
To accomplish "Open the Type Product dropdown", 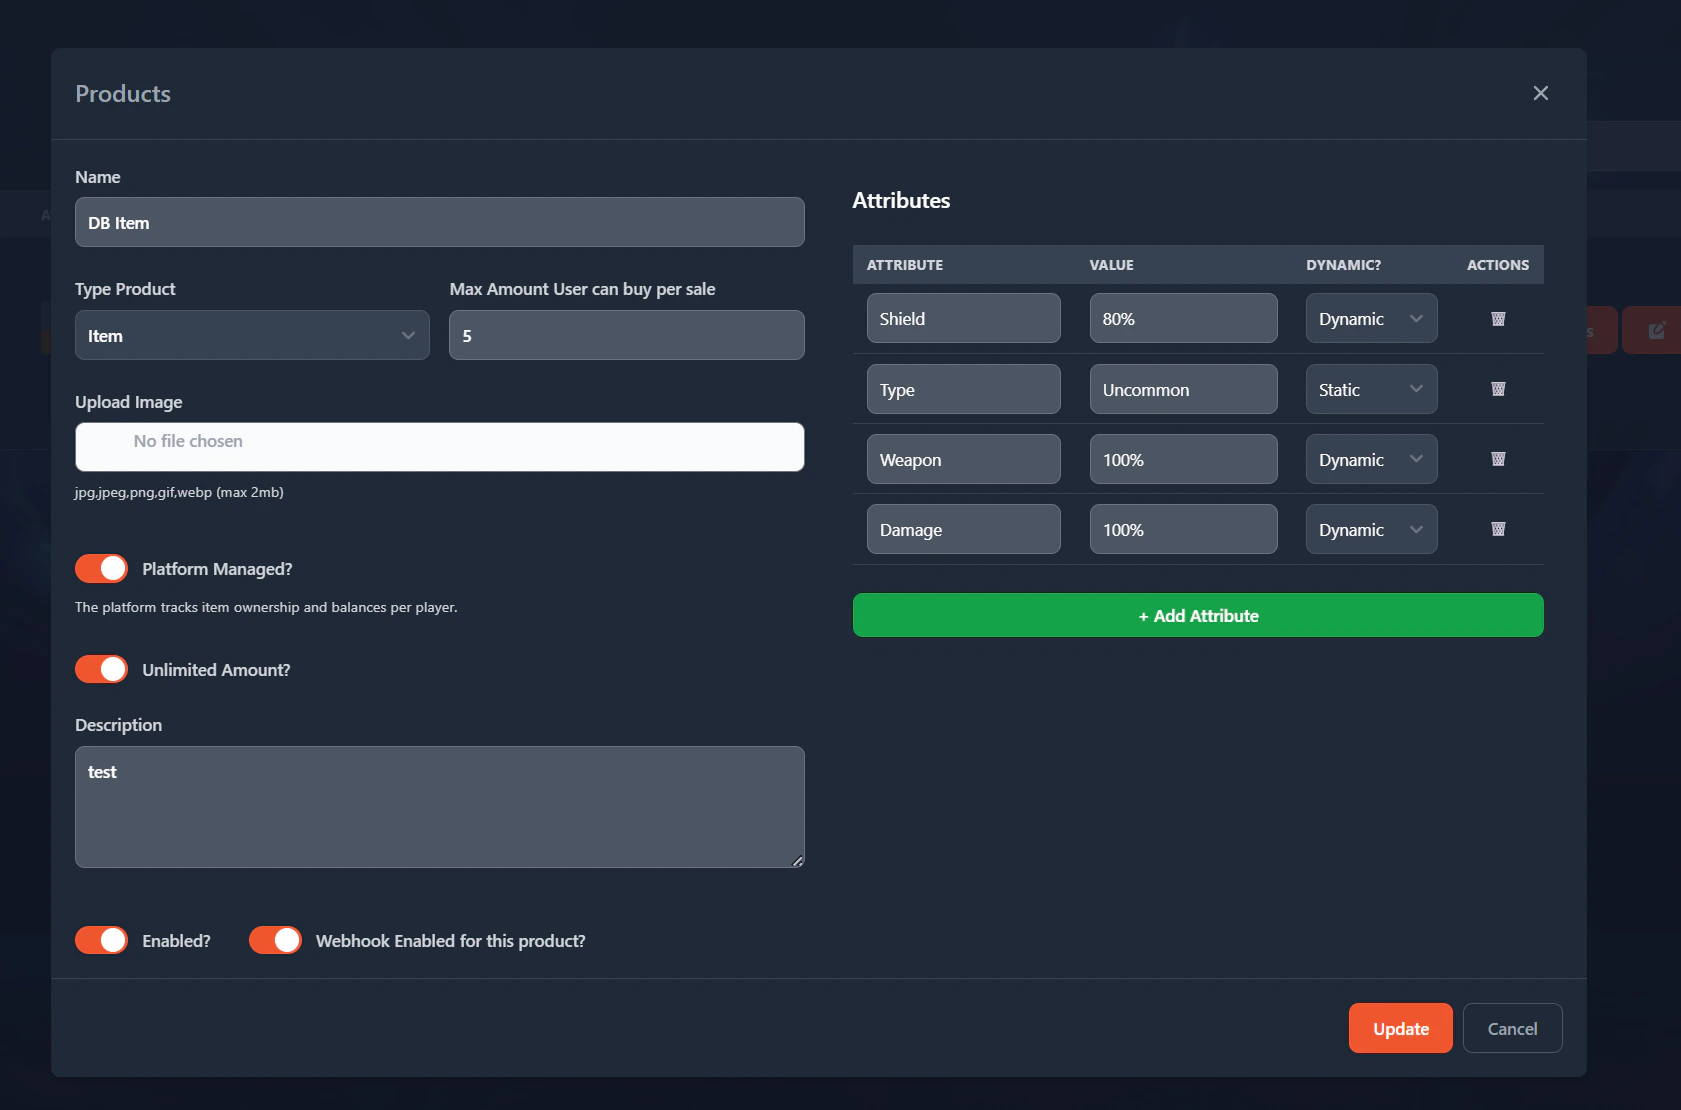I will click(x=251, y=335).
